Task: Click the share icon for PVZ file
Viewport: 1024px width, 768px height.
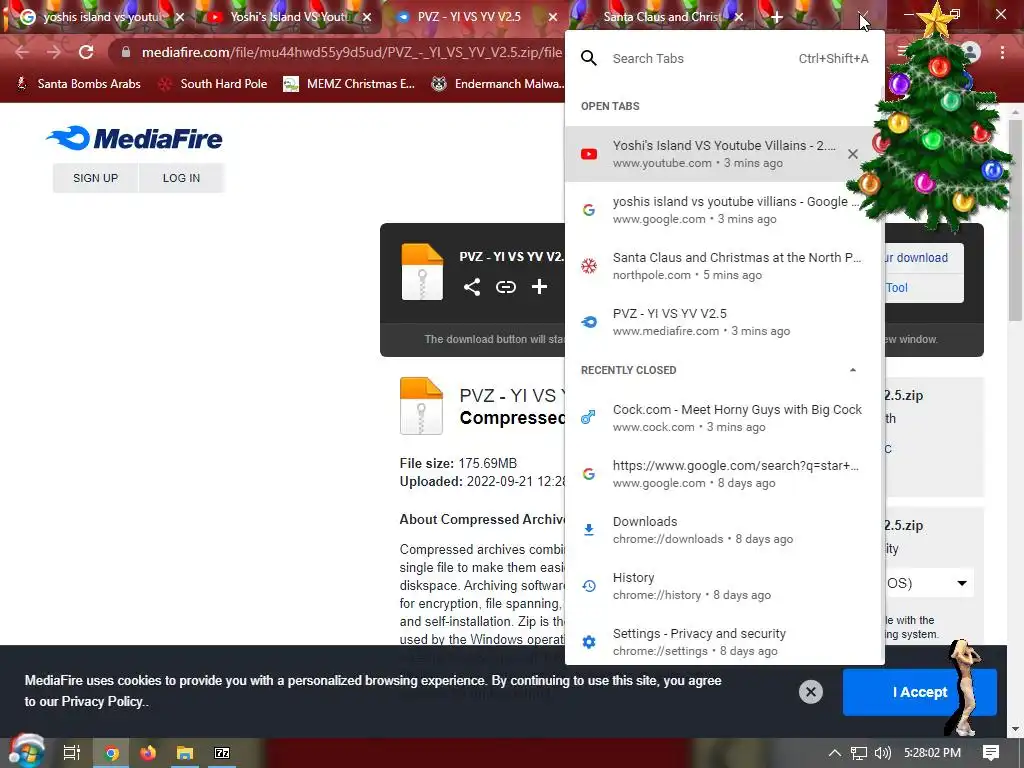Action: coord(472,287)
